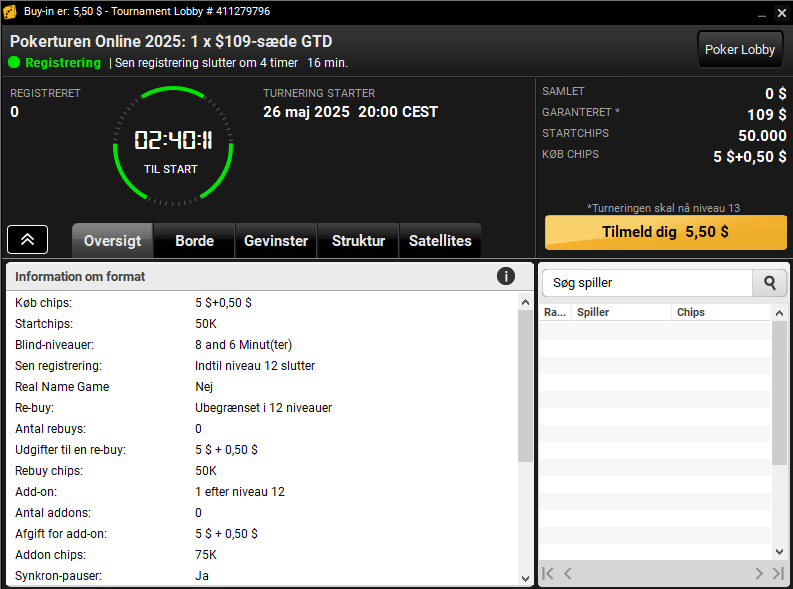Switch to the Gevinster tab
Viewport: 793px width, 589px height.
pos(276,241)
